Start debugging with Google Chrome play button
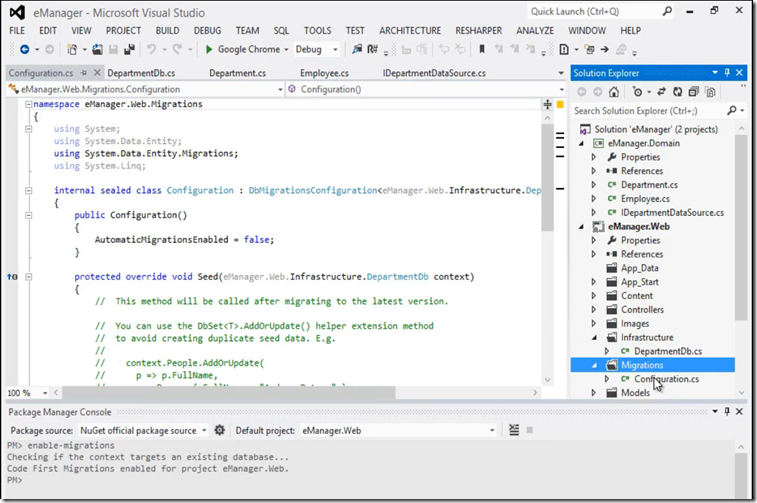Viewport: 757px width, 503px height. tap(209, 49)
